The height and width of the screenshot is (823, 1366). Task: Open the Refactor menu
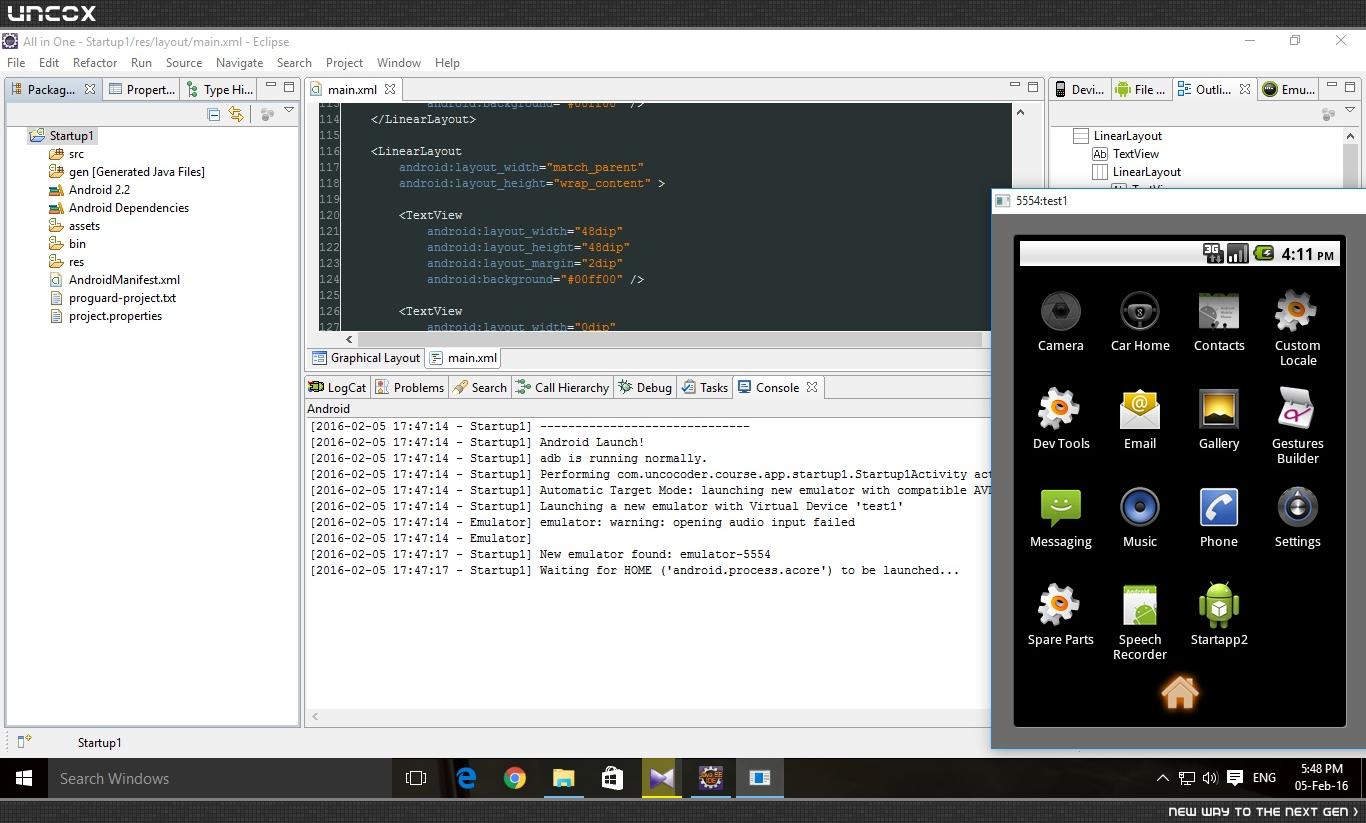point(95,62)
